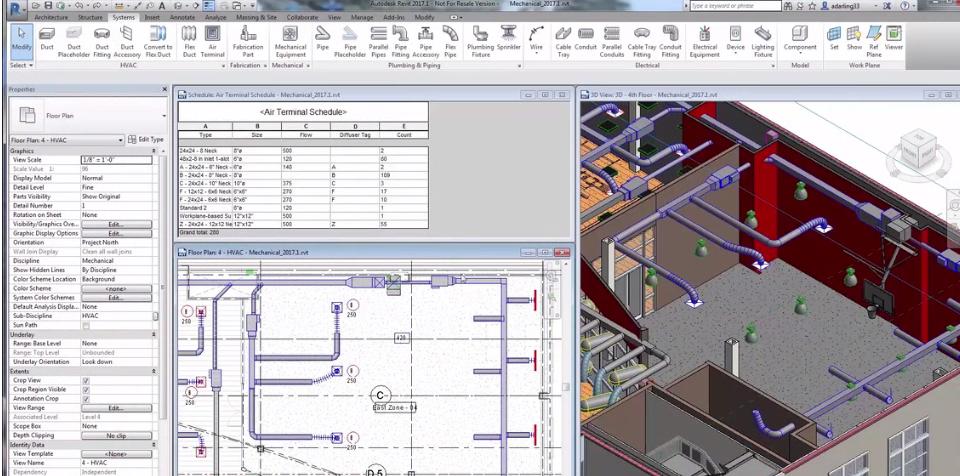Switch to the Annotate tab
960x476 pixels.
(x=182, y=18)
